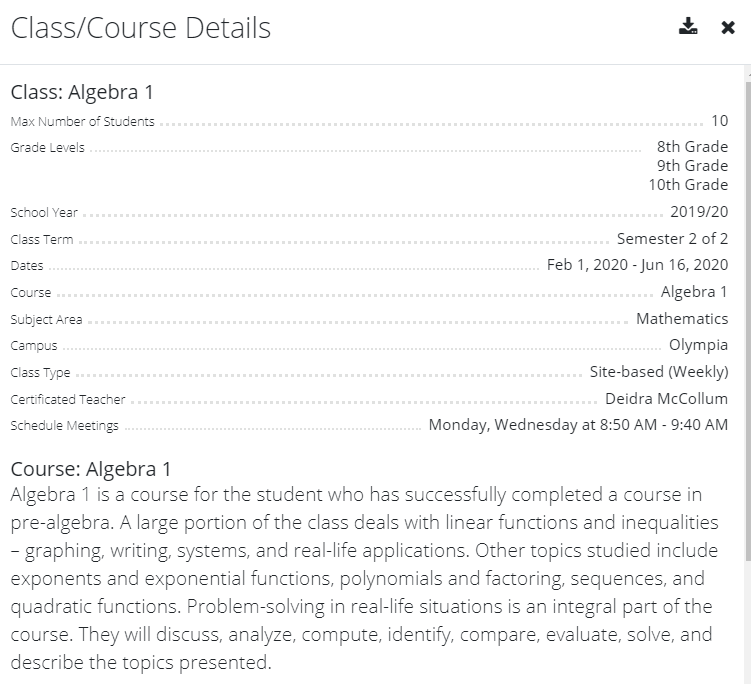
Task: Click the Monday, Wednesday schedule meeting time
Action: 578,425
